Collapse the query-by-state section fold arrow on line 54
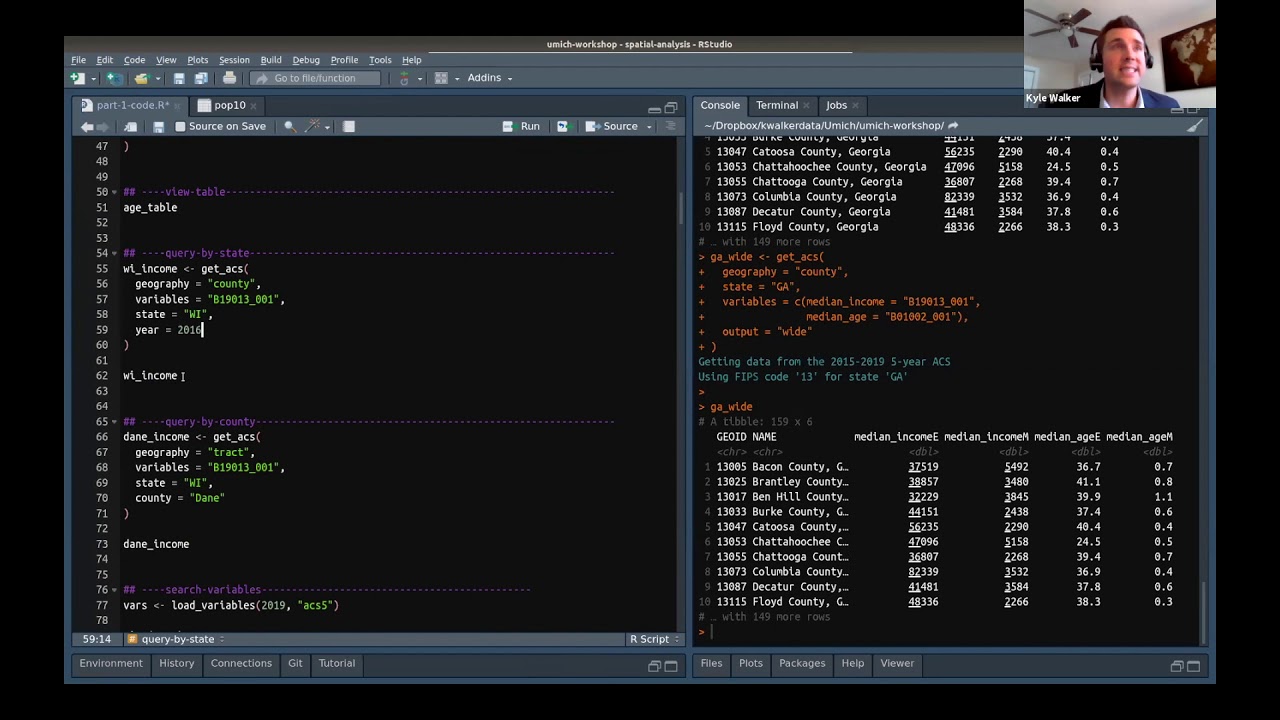This screenshot has height=720, width=1280. click(115, 253)
